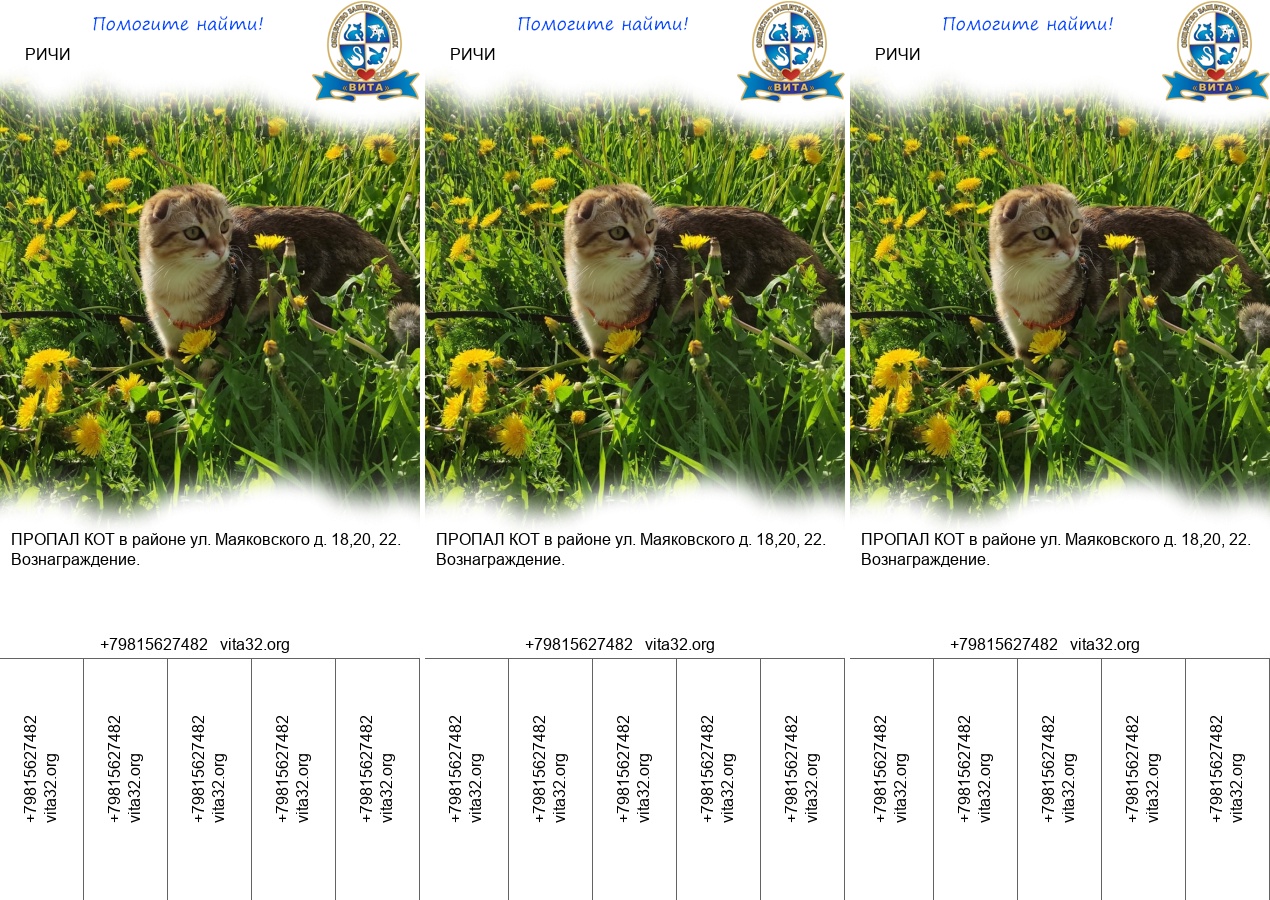Click the 'ПРОПАЛ КОТ' description on the middle flyer
This screenshot has height=900, width=1270.
pyautogui.click(x=630, y=540)
